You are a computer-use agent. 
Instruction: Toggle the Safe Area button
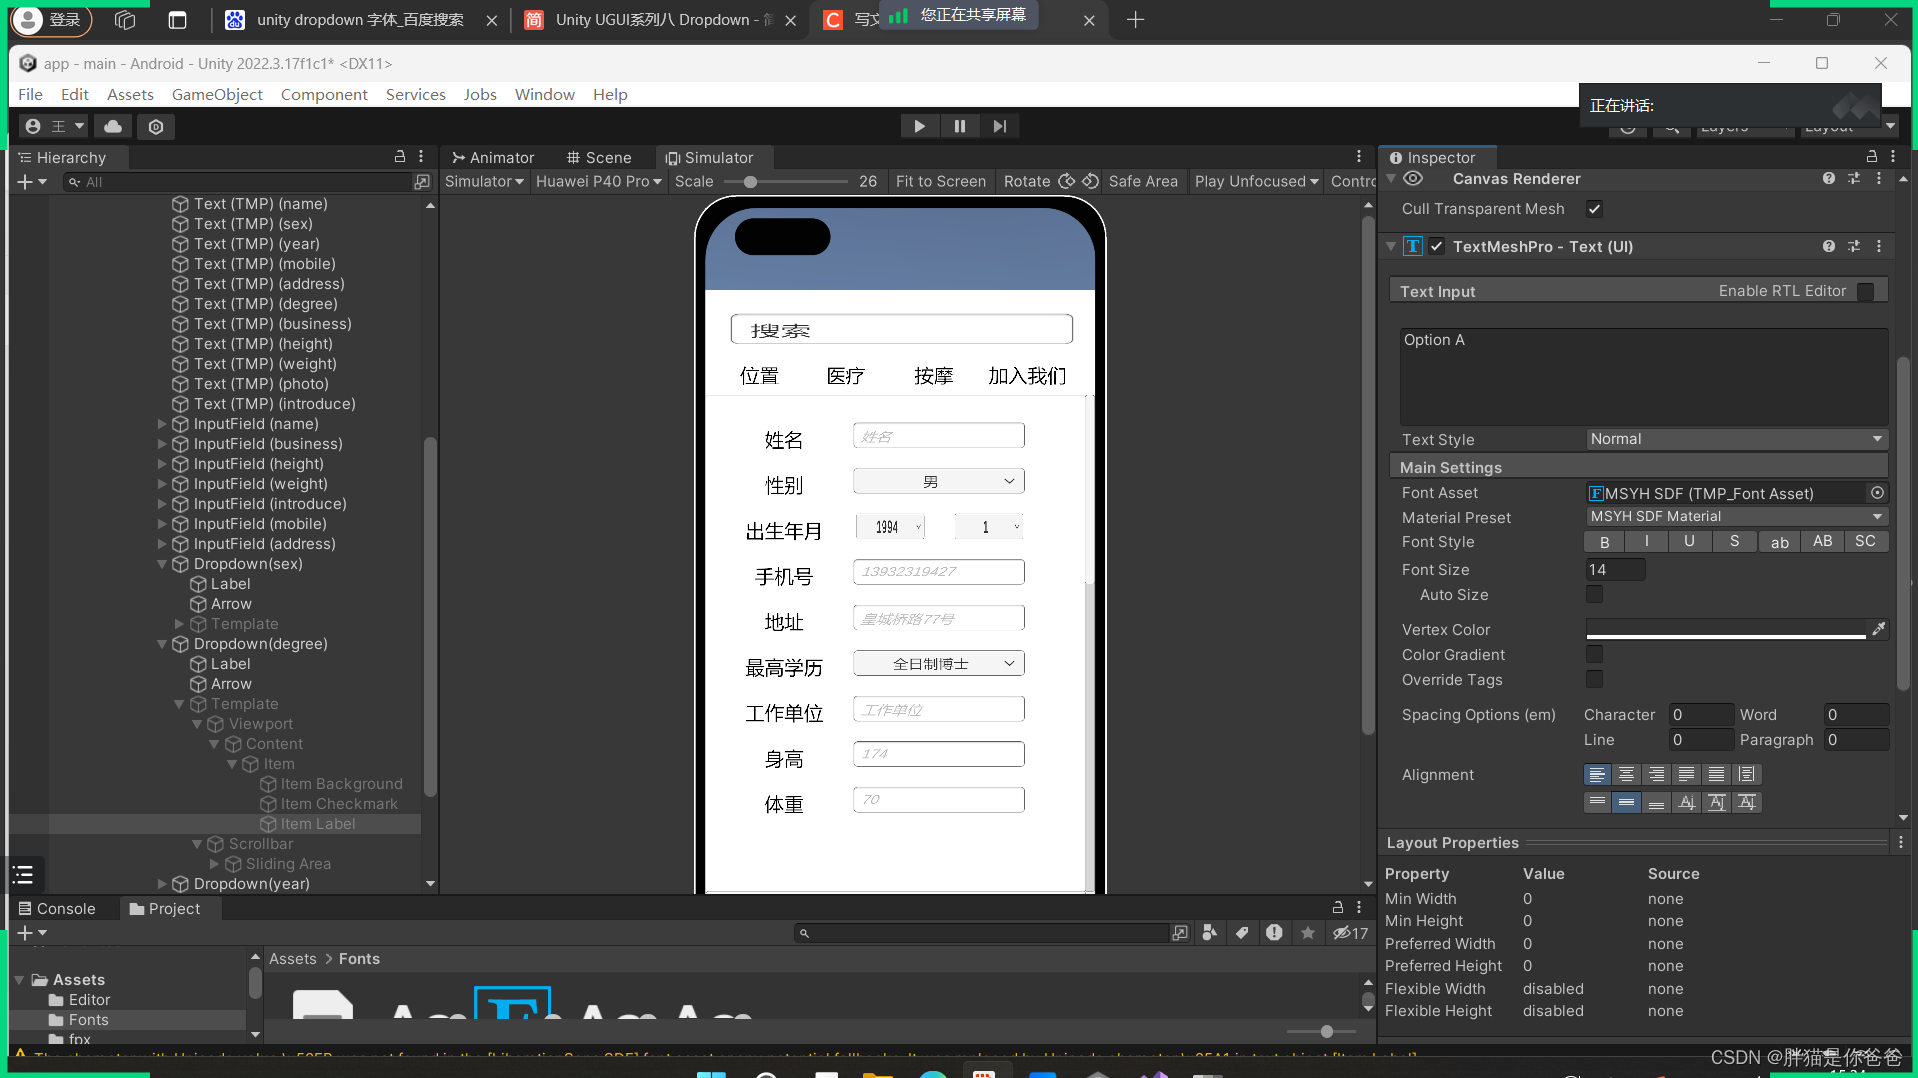(x=1143, y=181)
